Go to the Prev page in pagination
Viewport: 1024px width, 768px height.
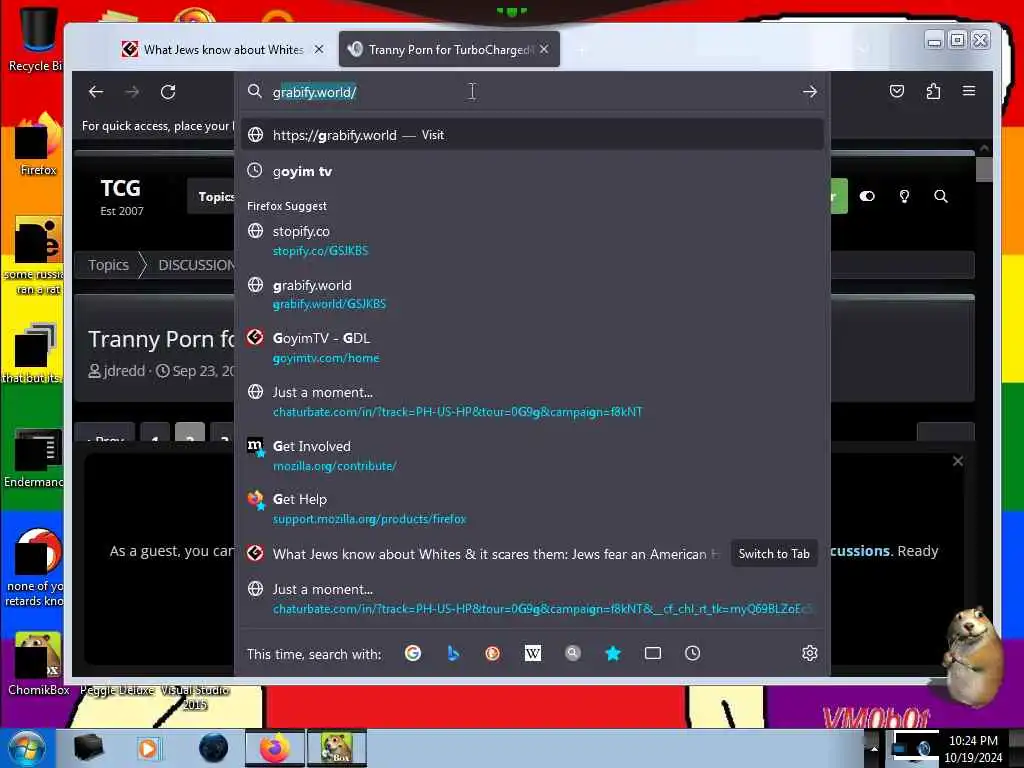click(x=105, y=432)
